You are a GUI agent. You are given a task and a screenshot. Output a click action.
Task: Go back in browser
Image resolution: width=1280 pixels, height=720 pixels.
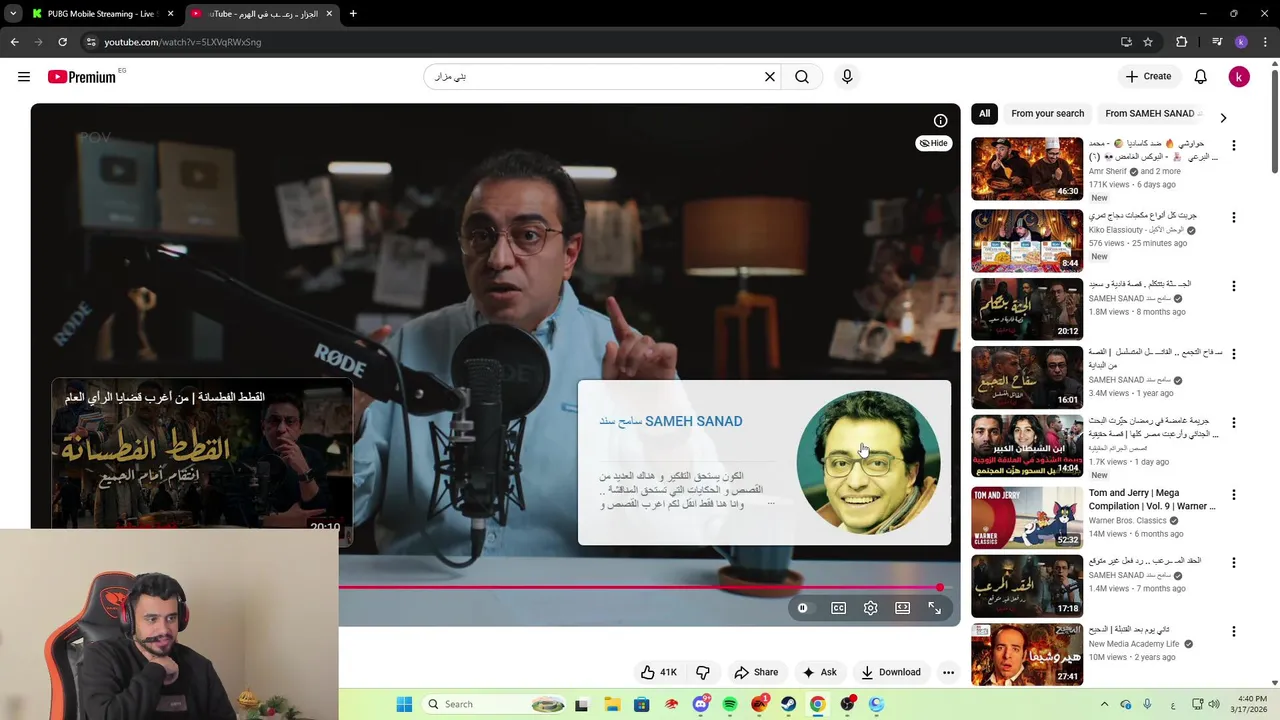[14, 42]
